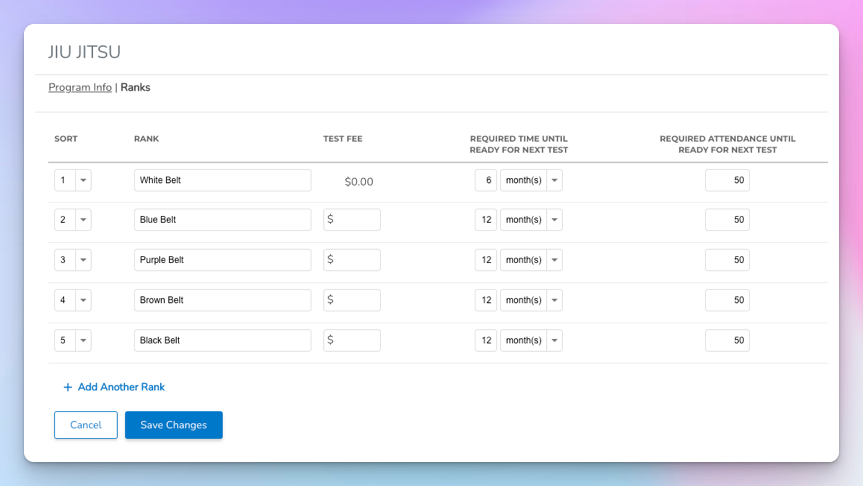Edit the Black Belt rank name field
Screen dimensions: 863x486
222,340
